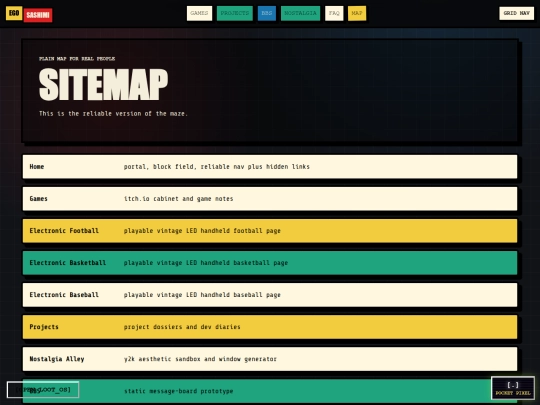Toggle the GRID NAV button
Viewport: 540px width, 405px height.
tap(517, 13)
